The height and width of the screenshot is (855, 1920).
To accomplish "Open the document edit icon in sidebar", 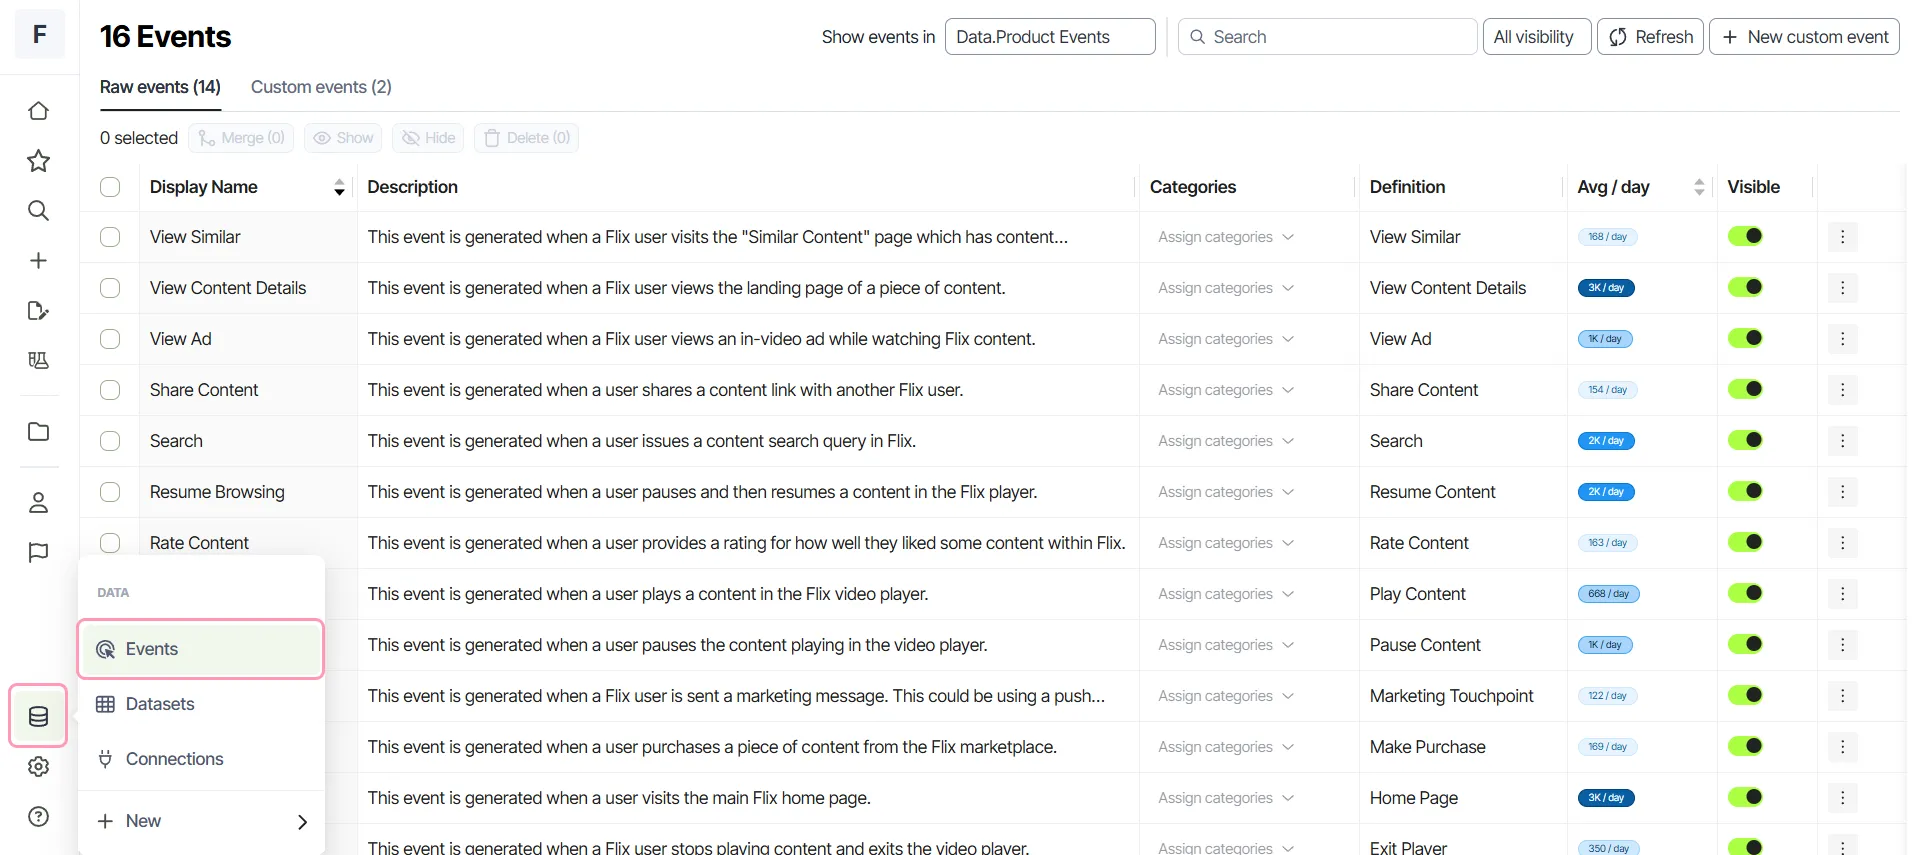I will pos(38,311).
